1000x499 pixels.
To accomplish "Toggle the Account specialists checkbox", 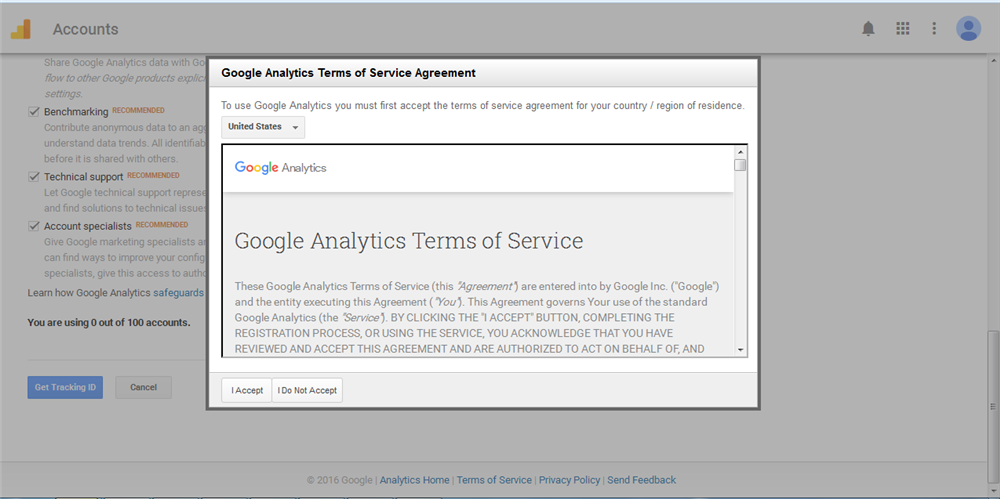I will [34, 226].
